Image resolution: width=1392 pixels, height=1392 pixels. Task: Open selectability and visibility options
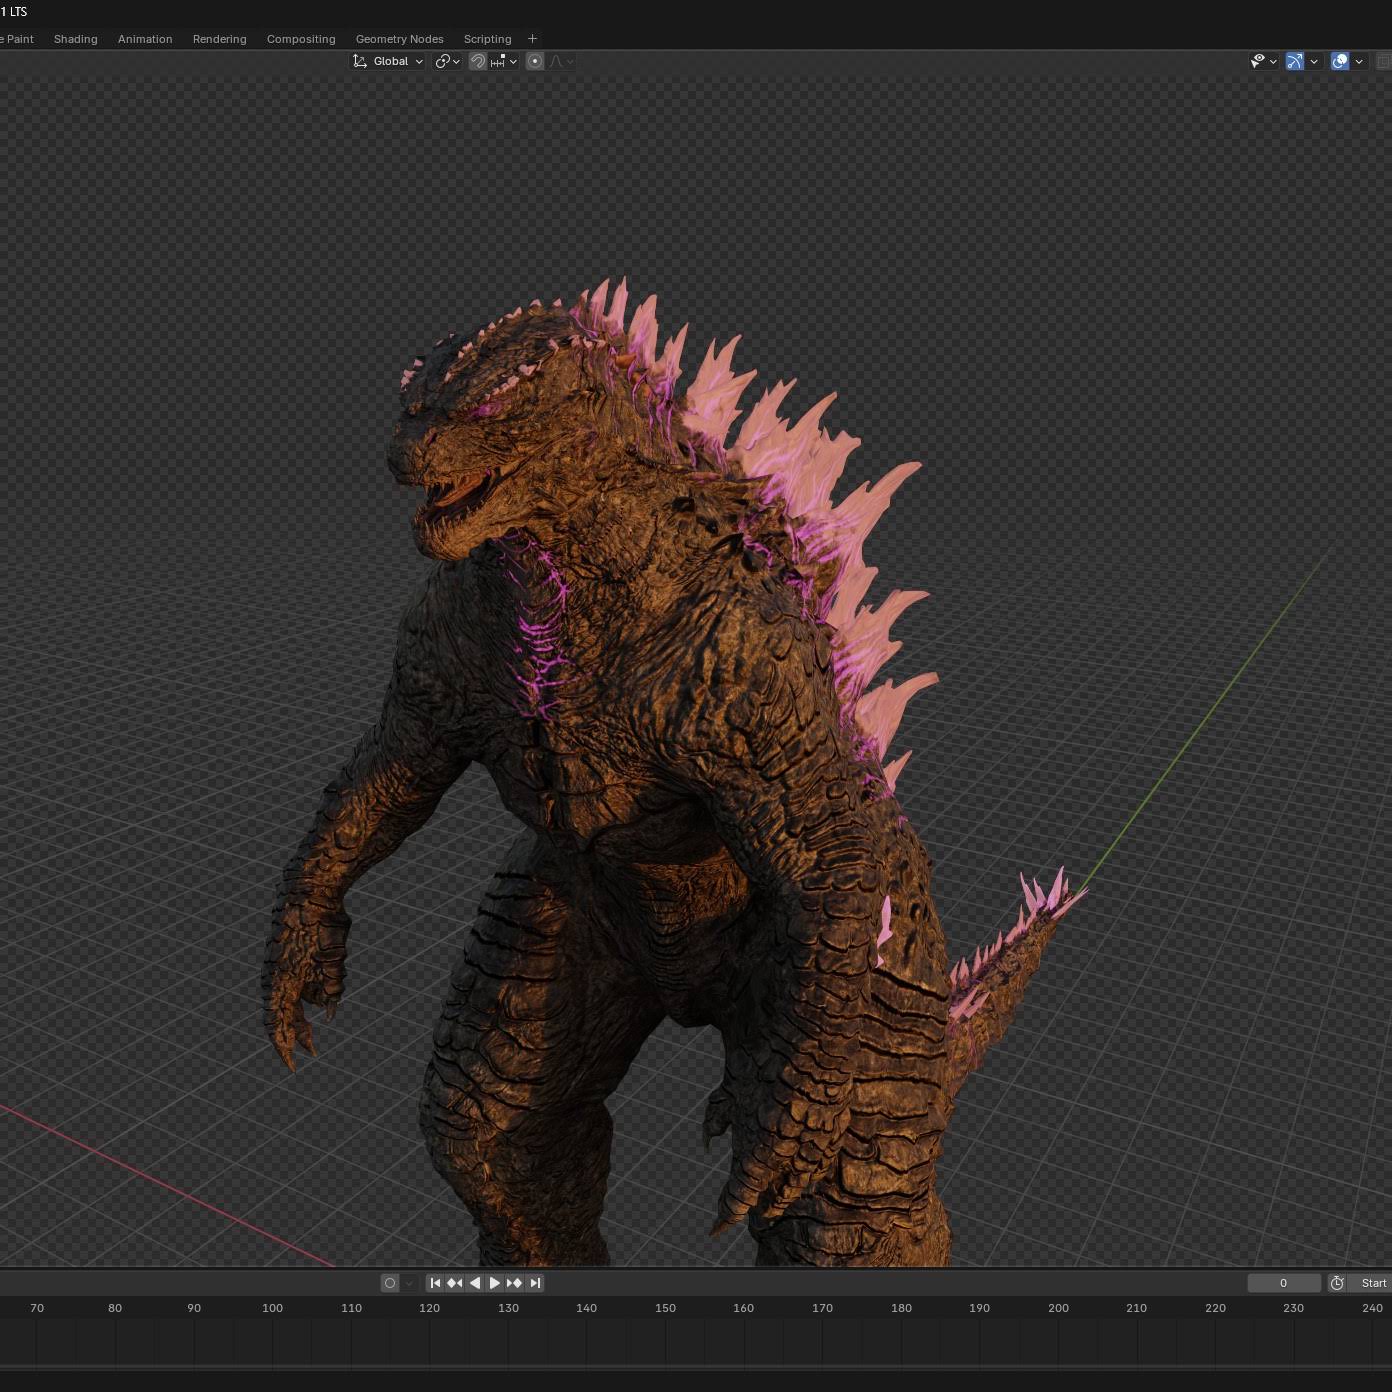1264,61
